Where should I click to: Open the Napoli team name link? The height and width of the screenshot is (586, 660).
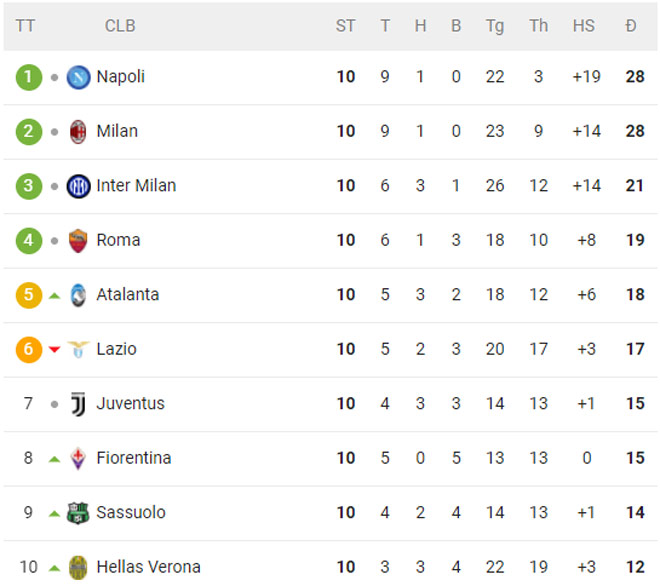pyautogui.click(x=121, y=77)
